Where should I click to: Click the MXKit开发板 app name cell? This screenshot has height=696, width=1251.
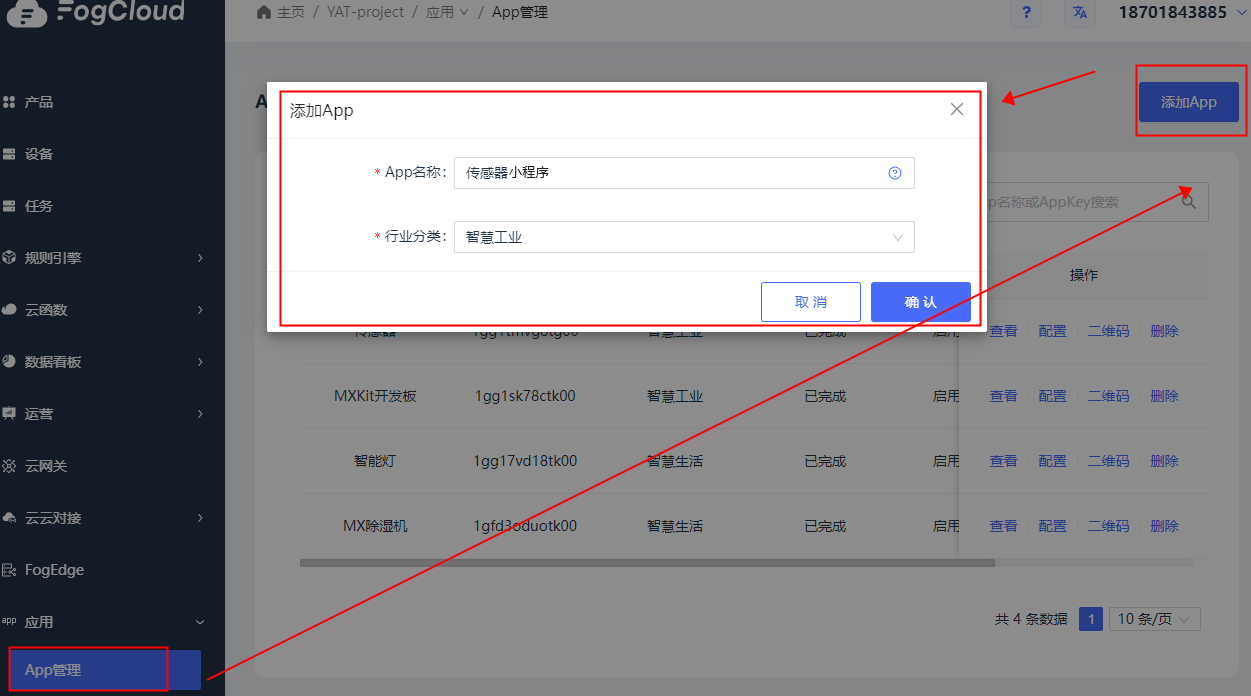(x=375, y=396)
